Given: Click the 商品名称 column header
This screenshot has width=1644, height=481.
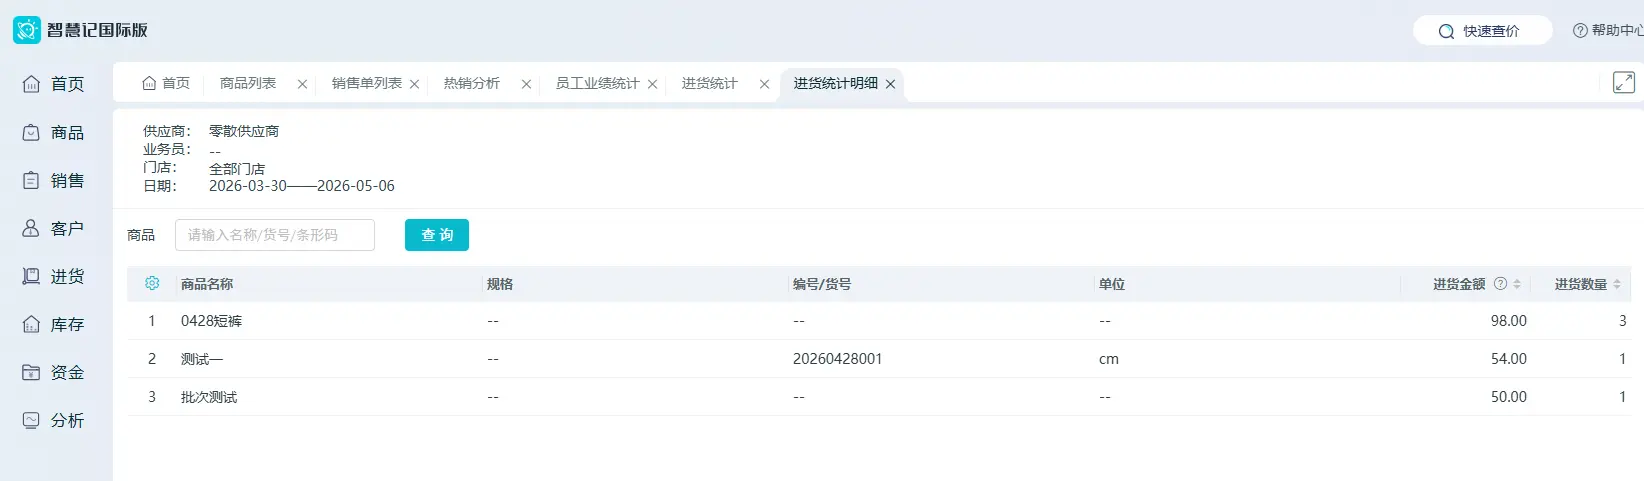Looking at the screenshot, I should [x=207, y=284].
